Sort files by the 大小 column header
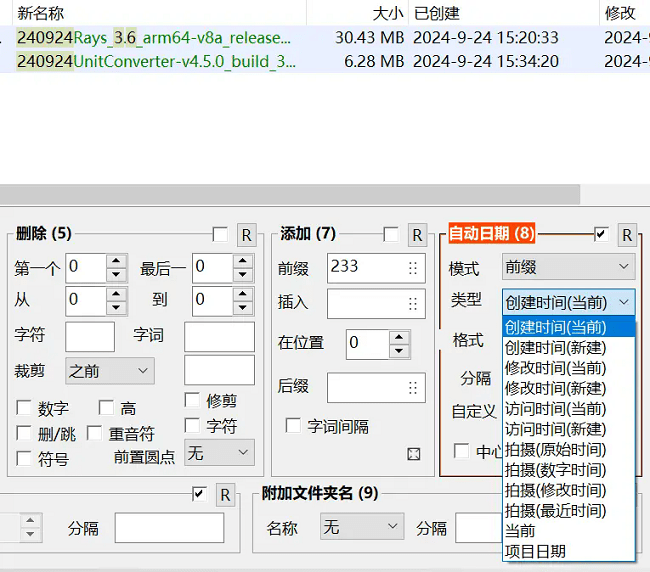 click(x=387, y=13)
